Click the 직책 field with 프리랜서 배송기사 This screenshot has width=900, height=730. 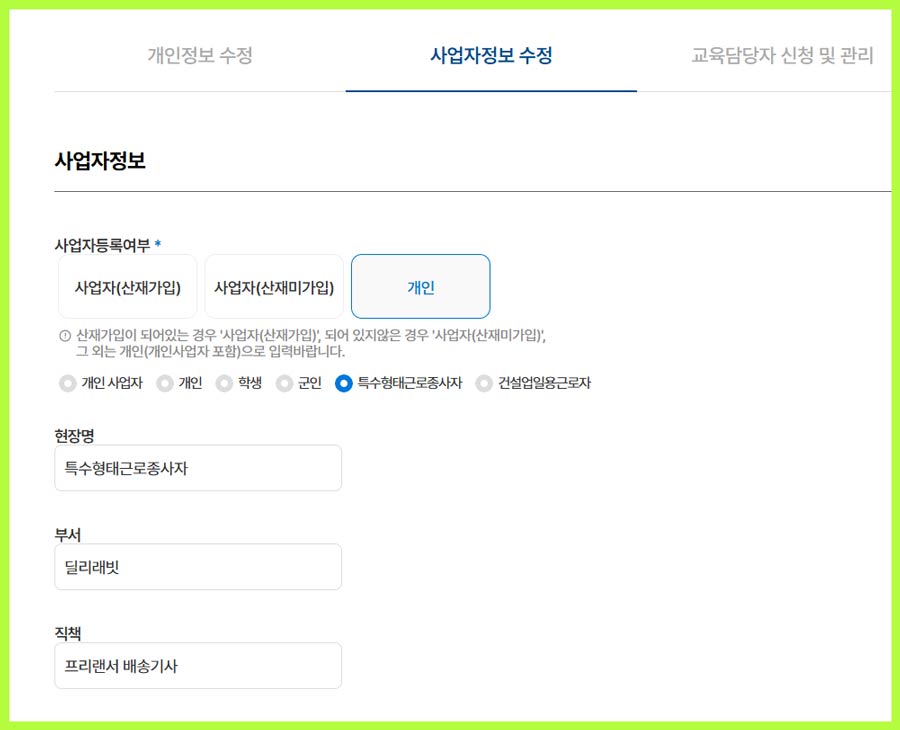(197, 666)
